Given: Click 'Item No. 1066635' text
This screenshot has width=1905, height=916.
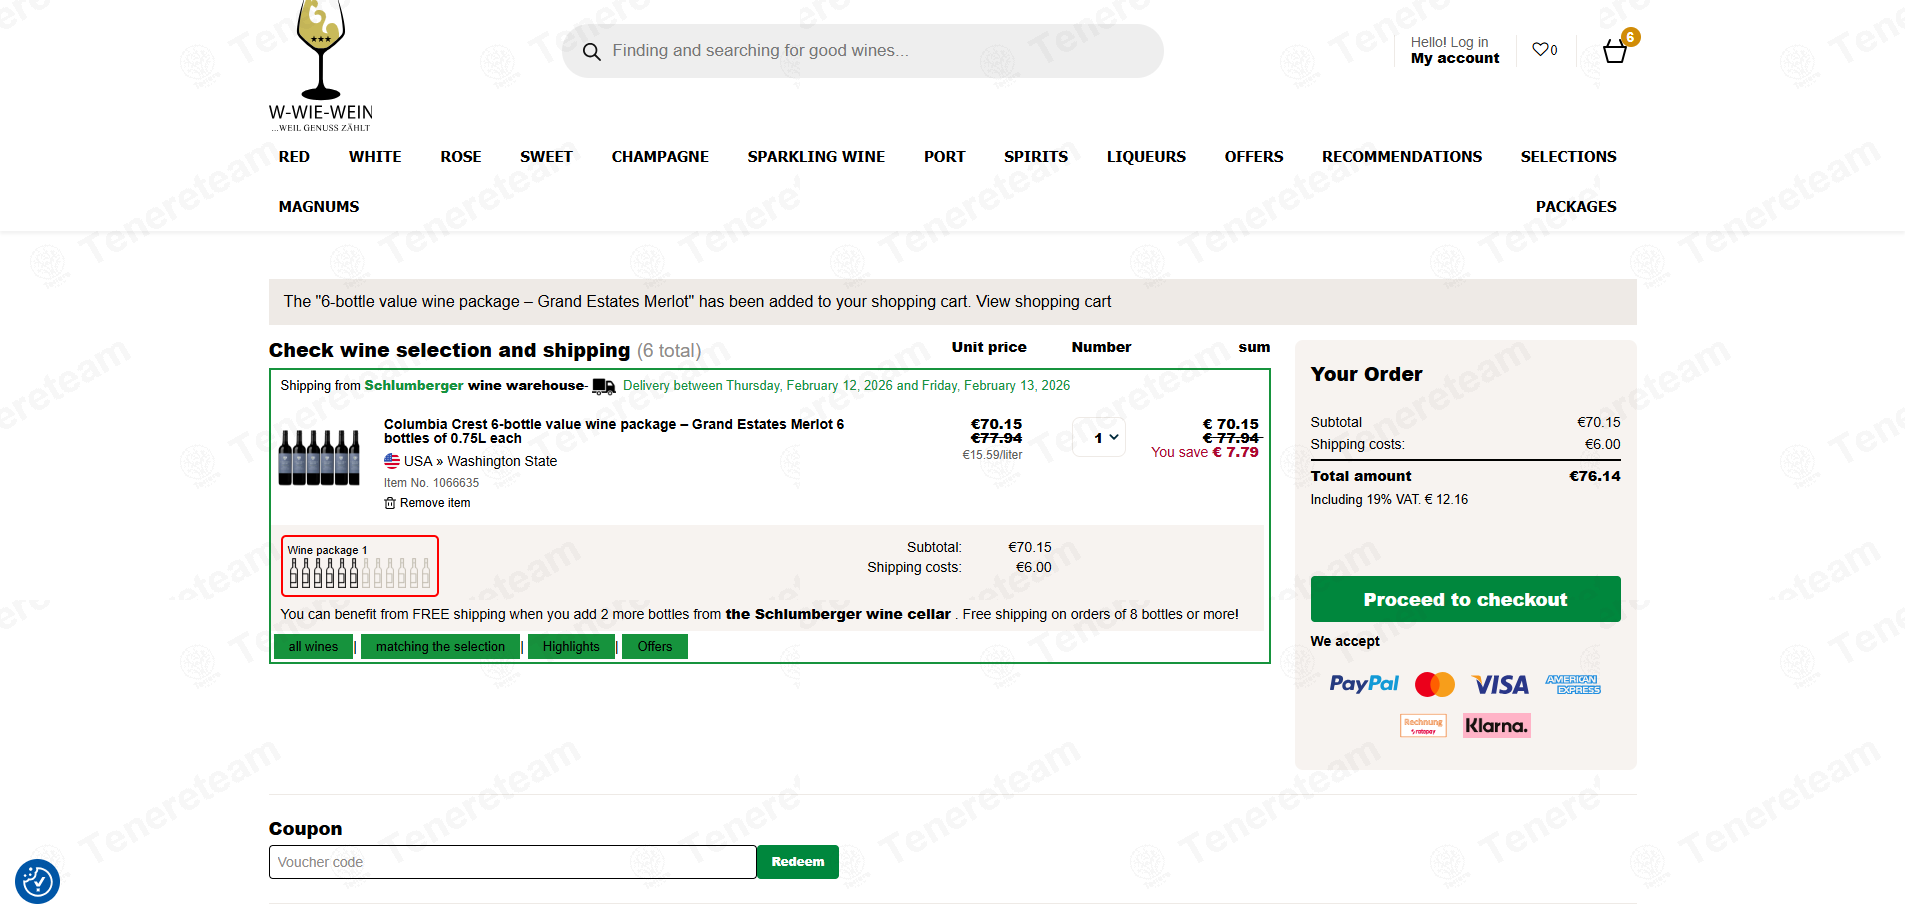Looking at the screenshot, I should (431, 483).
